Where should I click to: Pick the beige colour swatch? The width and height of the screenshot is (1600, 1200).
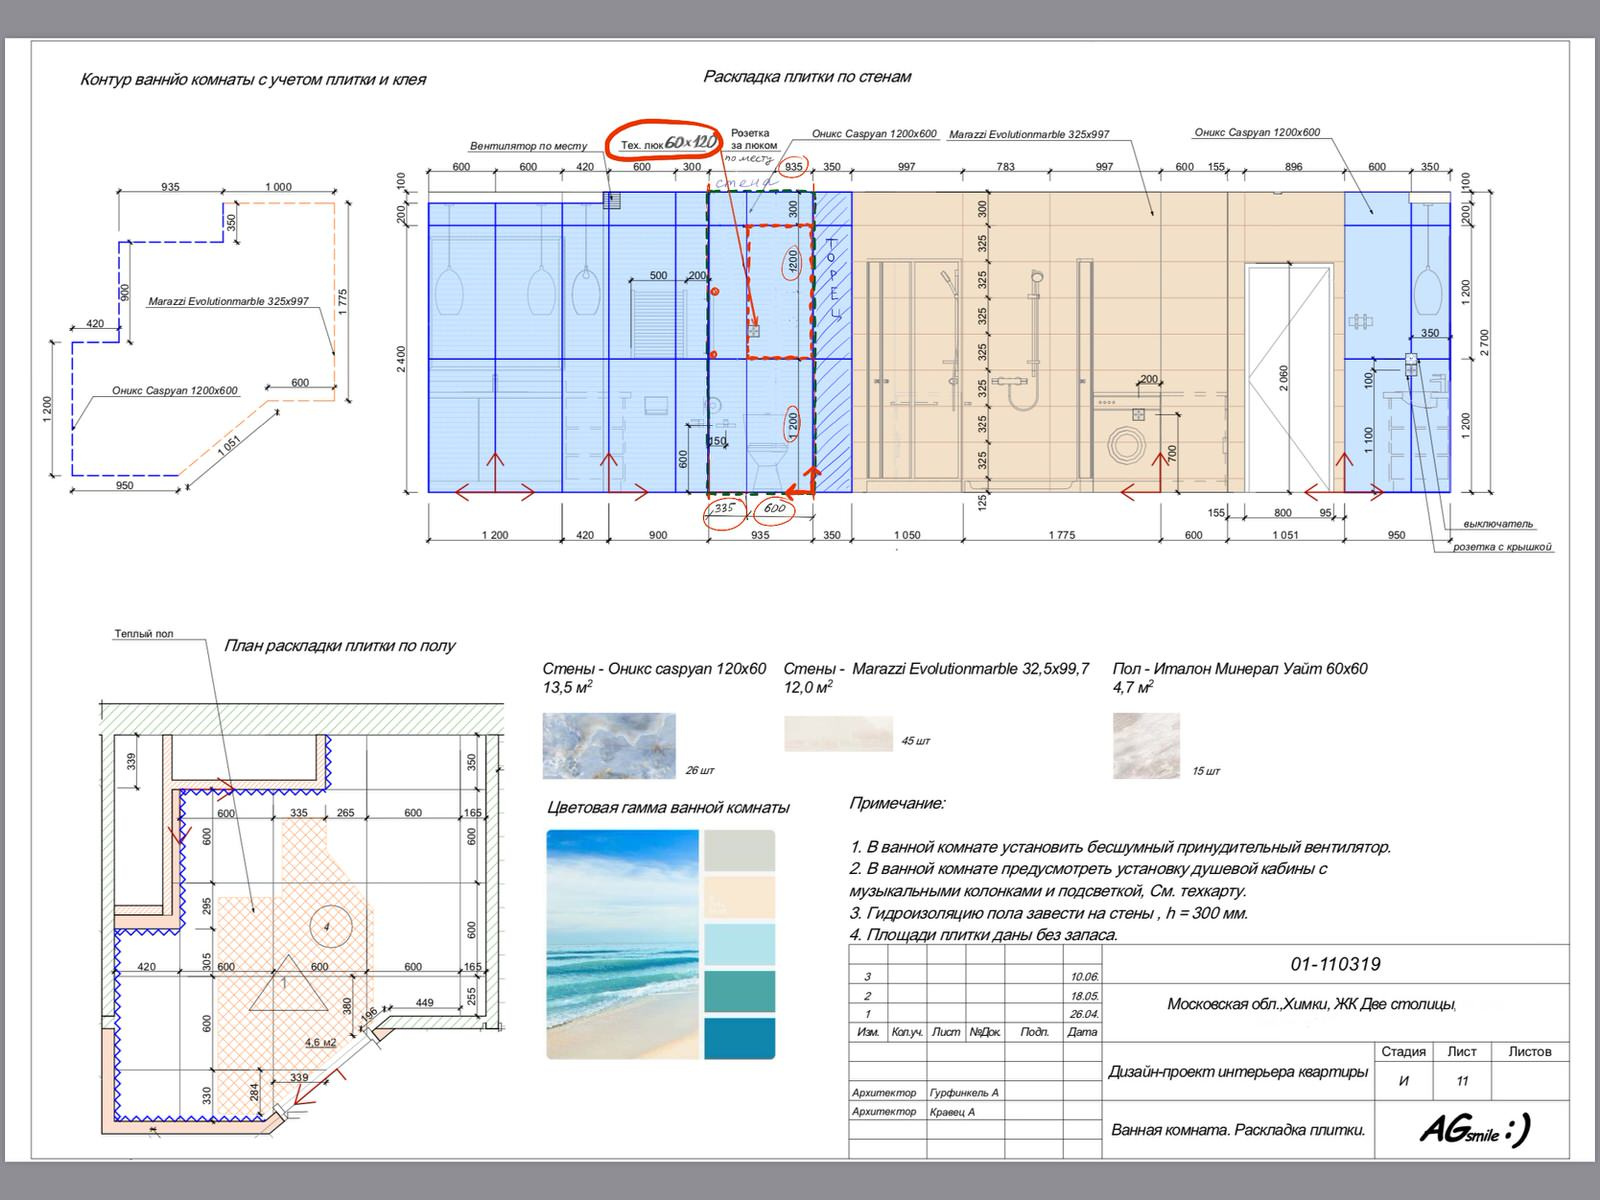pos(739,897)
